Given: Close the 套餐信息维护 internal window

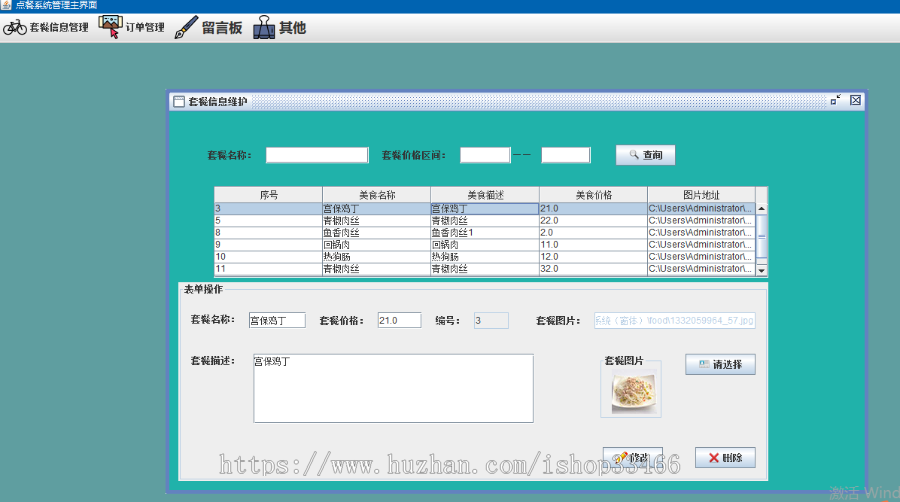Looking at the screenshot, I should [x=855, y=100].
